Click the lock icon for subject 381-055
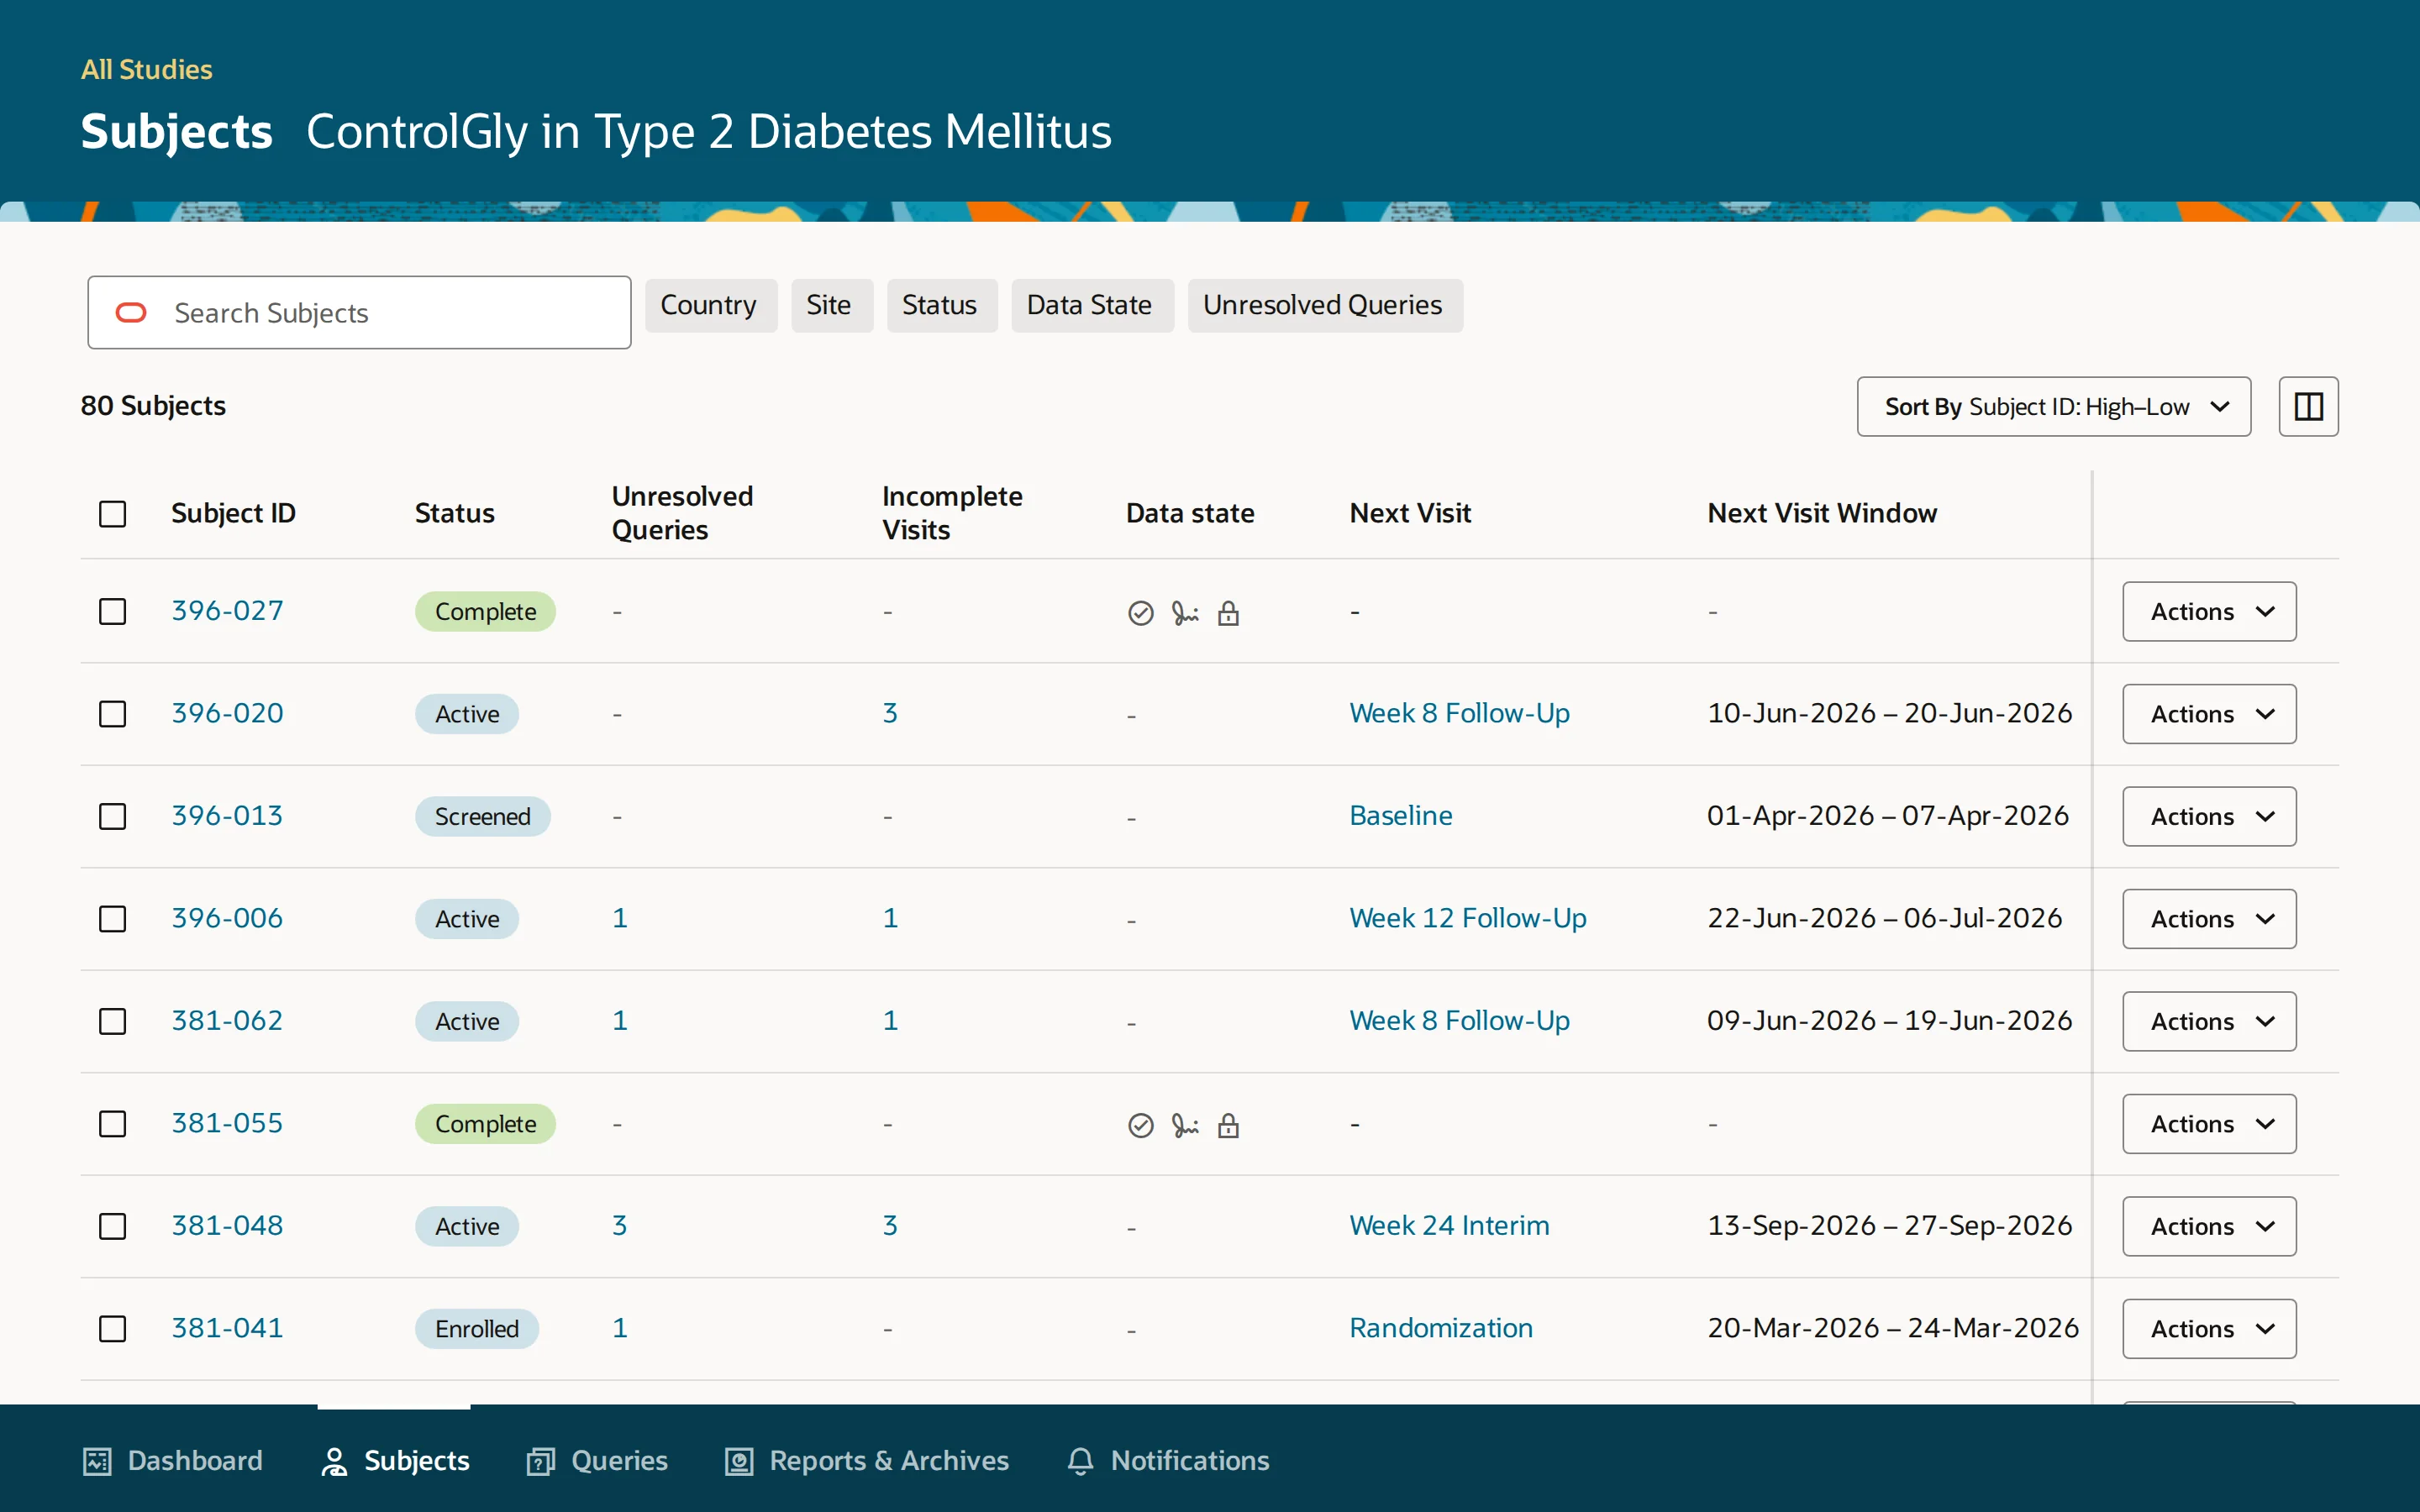 coord(1228,1125)
